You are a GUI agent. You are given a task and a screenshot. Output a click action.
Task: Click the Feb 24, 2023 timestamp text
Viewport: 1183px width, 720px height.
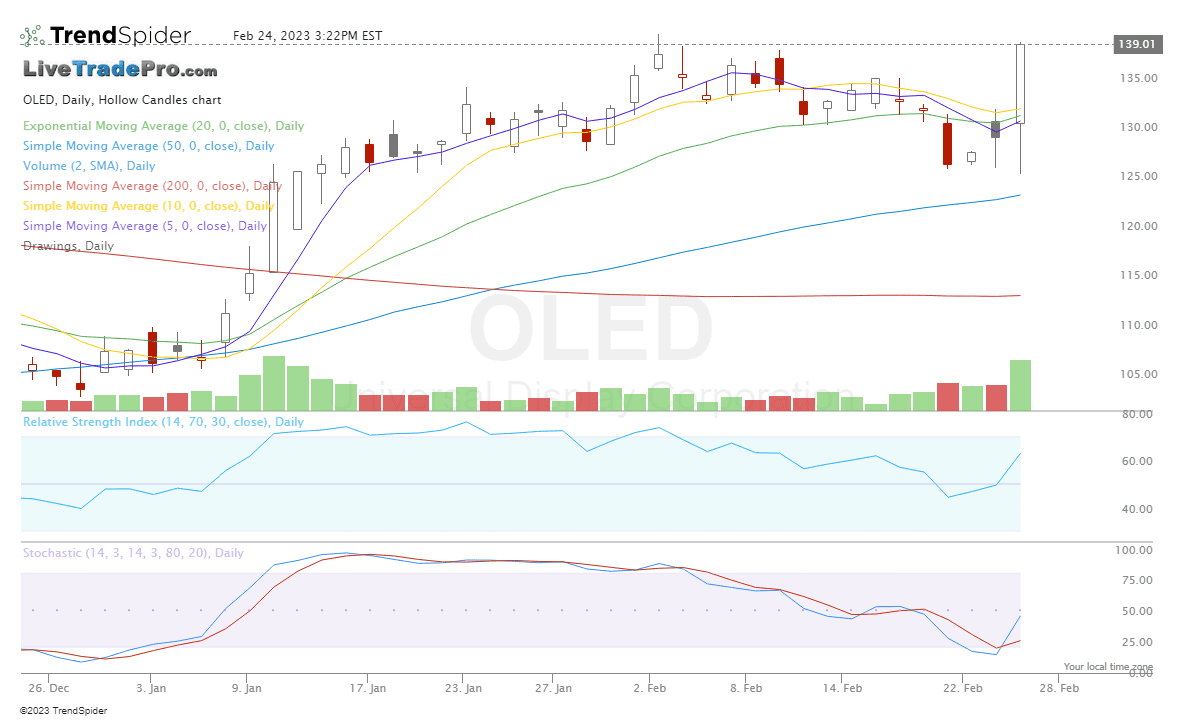pyautogui.click(x=307, y=36)
